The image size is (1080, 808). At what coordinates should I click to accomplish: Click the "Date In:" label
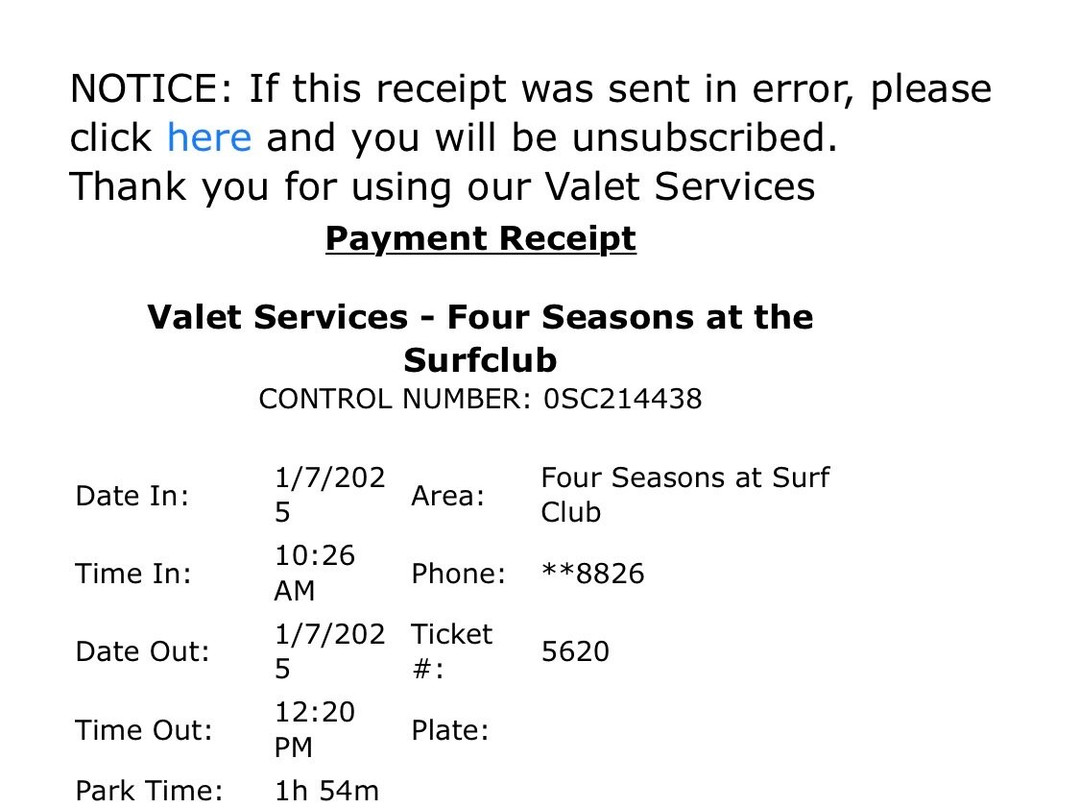[x=132, y=496]
